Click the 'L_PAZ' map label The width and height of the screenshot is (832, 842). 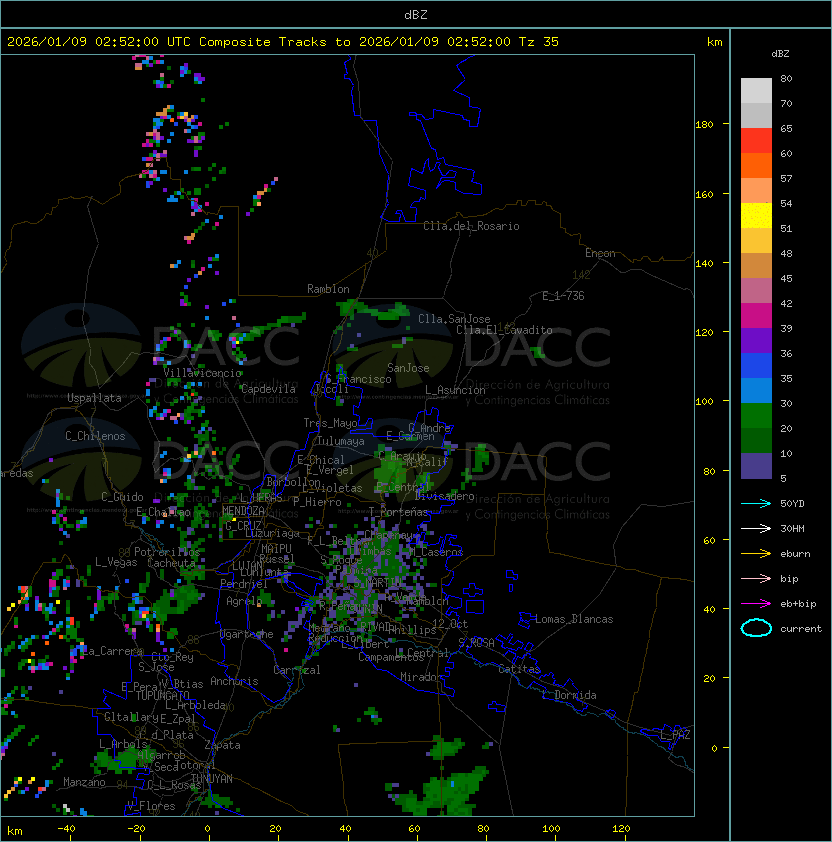675,735
